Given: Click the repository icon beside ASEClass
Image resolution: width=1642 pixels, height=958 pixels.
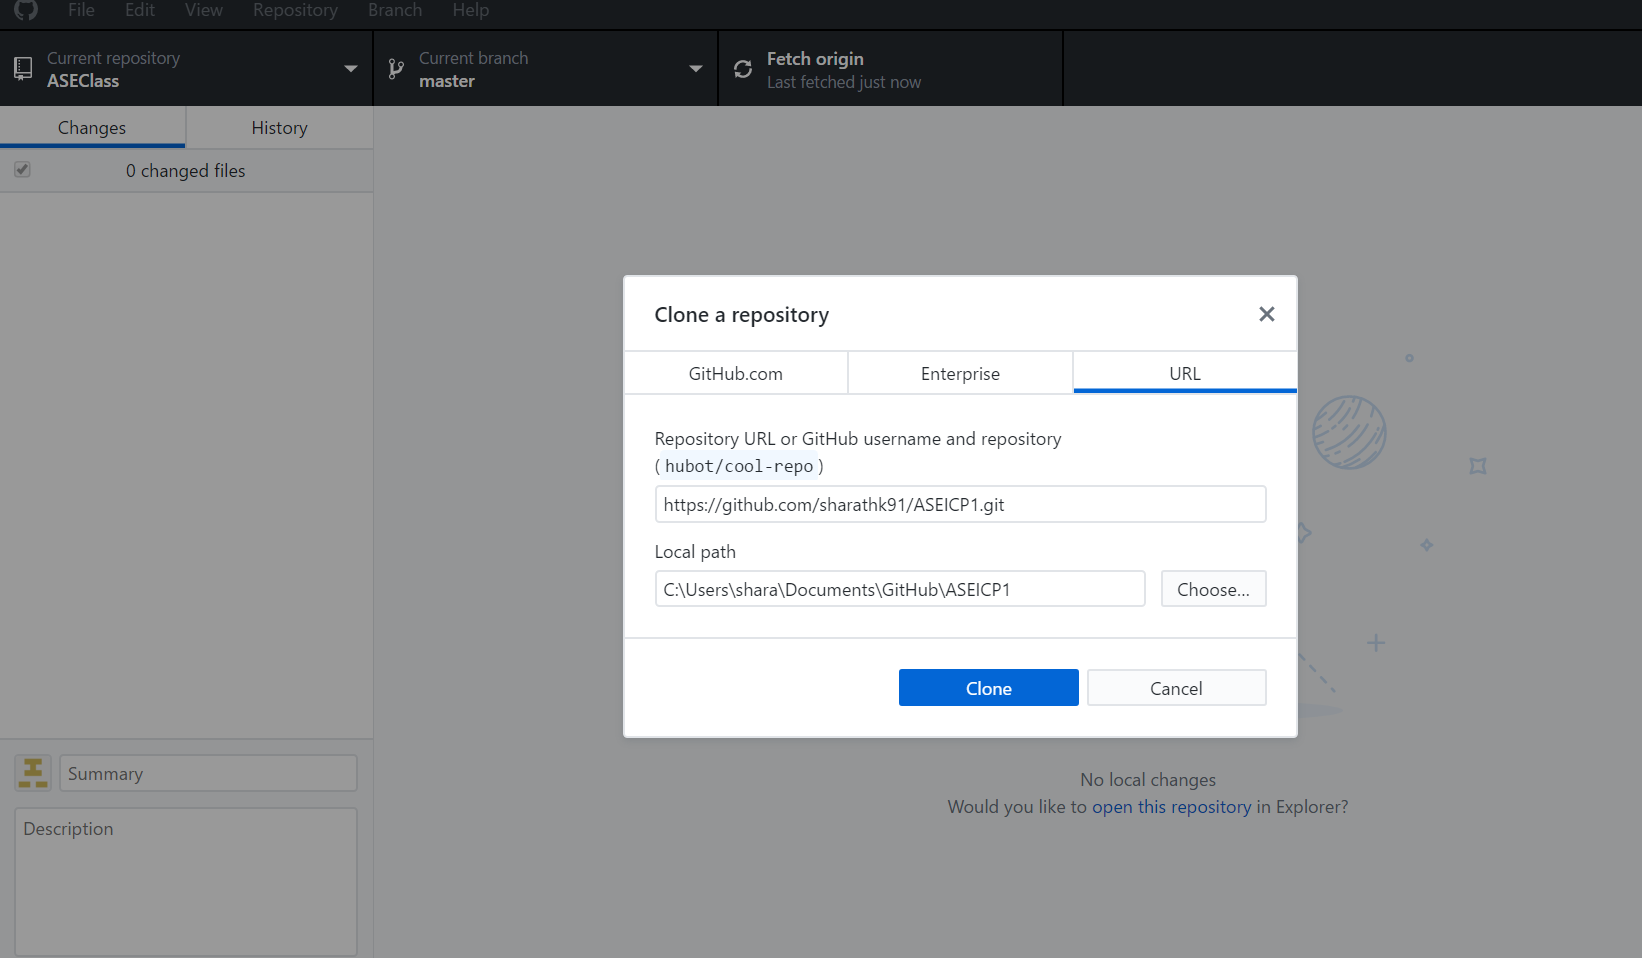Looking at the screenshot, I should point(23,69).
